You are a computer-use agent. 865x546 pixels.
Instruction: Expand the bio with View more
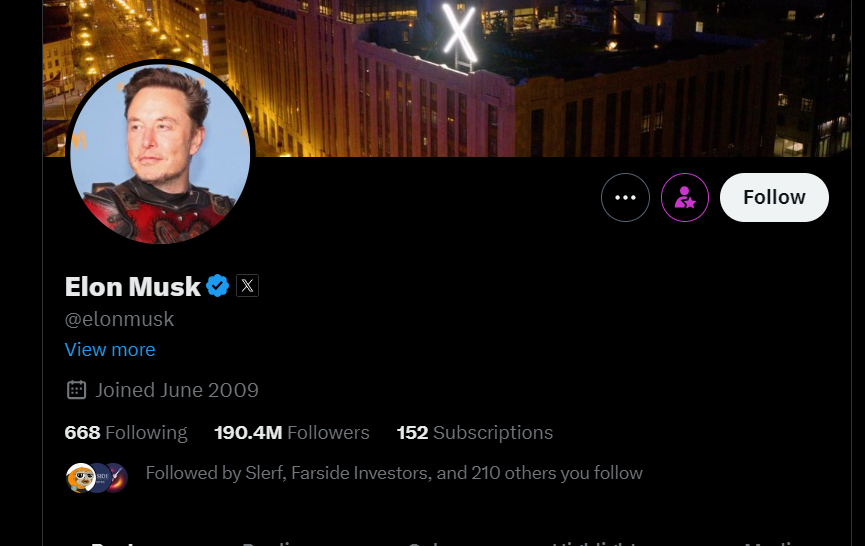tap(110, 349)
